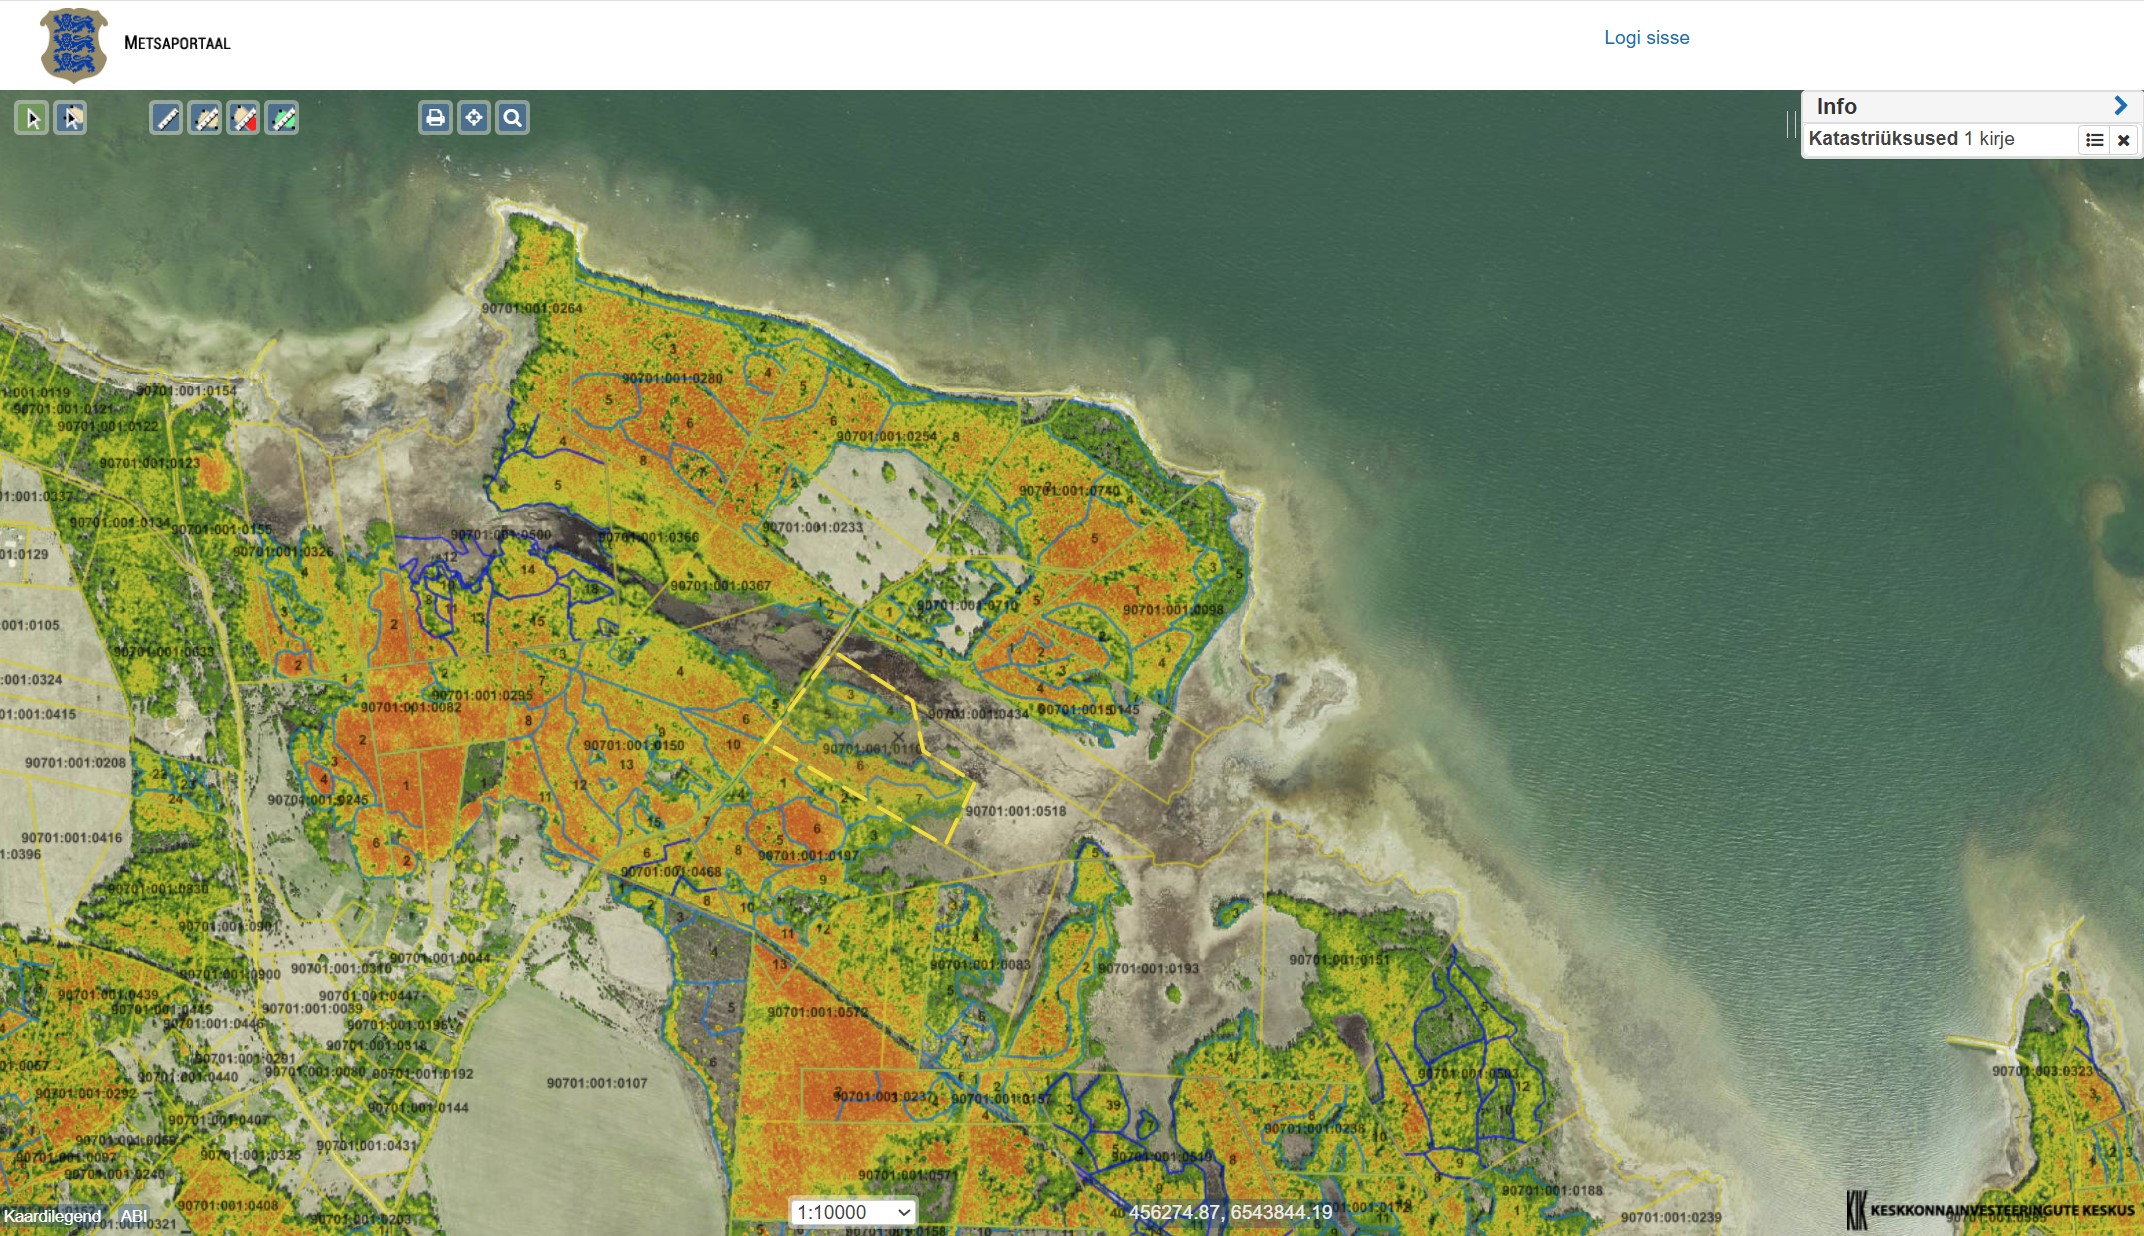
Task: Close the Katastriüksused result row
Action: pyautogui.click(x=2124, y=140)
